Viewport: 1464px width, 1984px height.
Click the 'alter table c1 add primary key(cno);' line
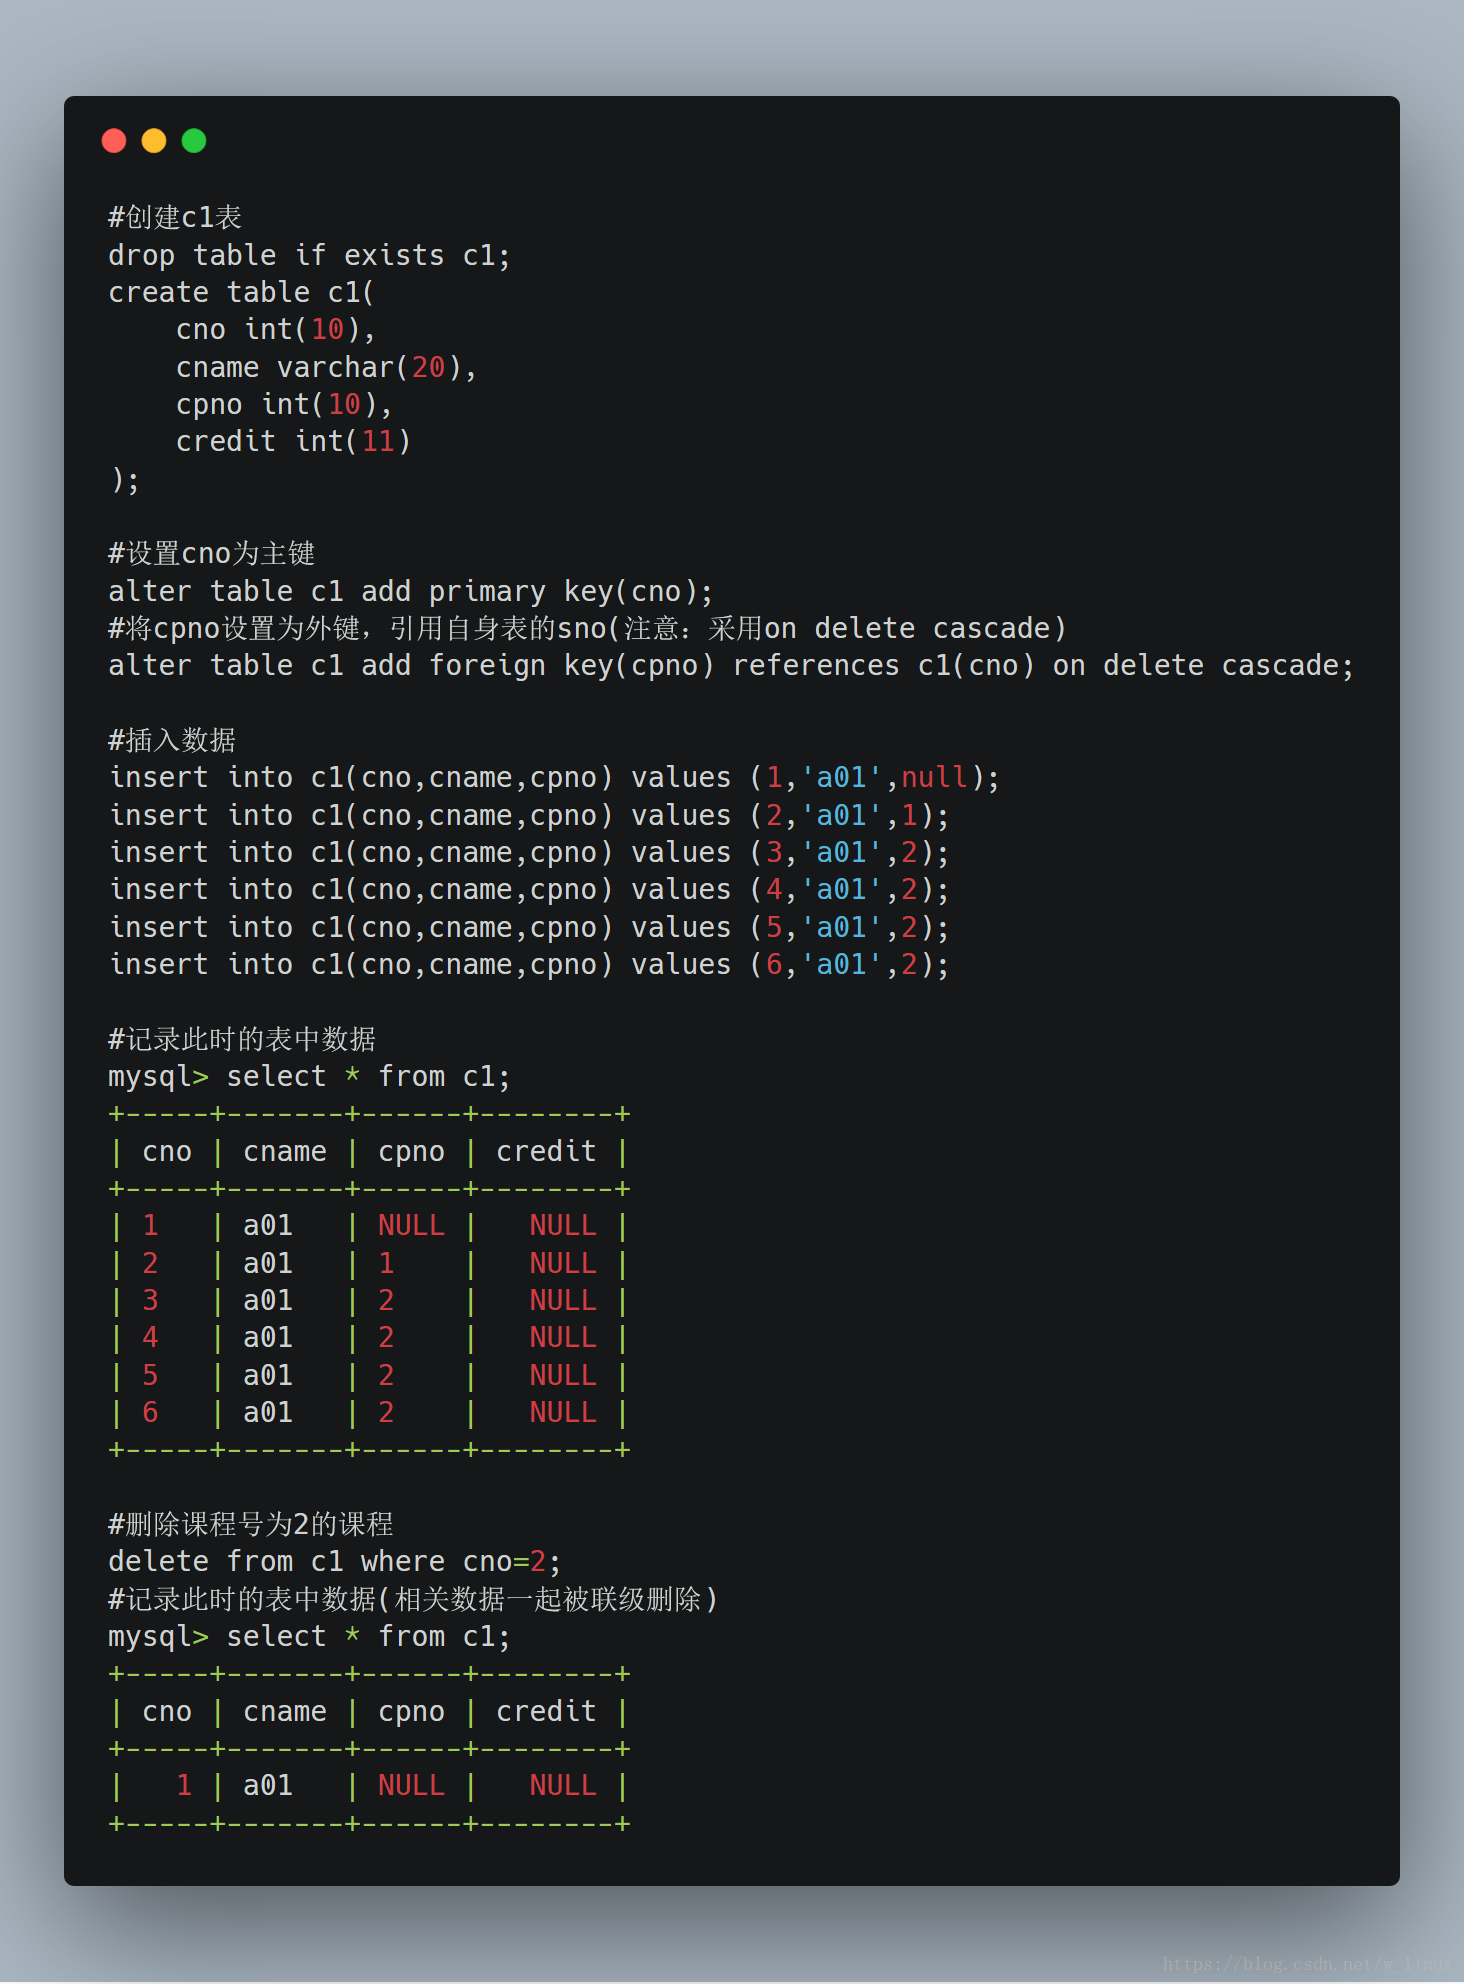click(410, 591)
